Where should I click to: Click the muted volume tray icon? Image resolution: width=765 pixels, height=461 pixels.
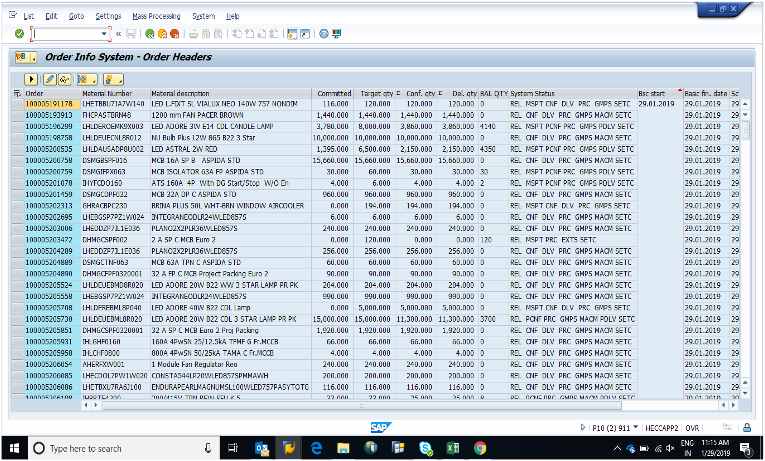click(x=672, y=448)
